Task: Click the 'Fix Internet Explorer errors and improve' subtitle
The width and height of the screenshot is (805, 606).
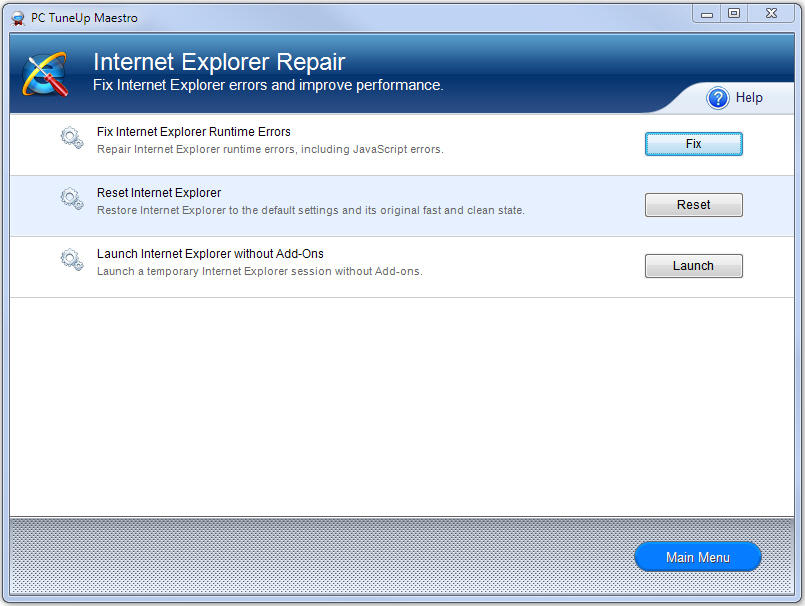Action: tap(268, 85)
